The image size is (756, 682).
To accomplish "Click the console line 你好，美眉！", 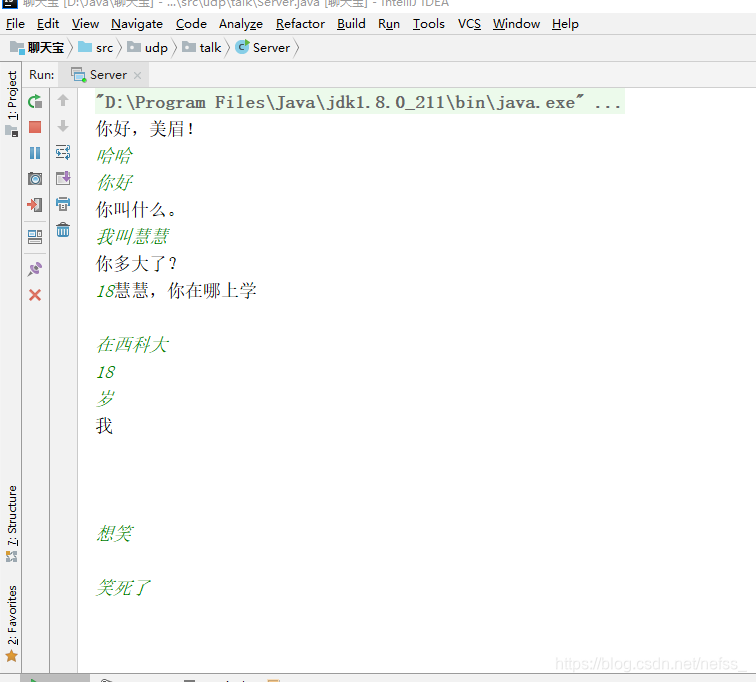I will [145, 129].
